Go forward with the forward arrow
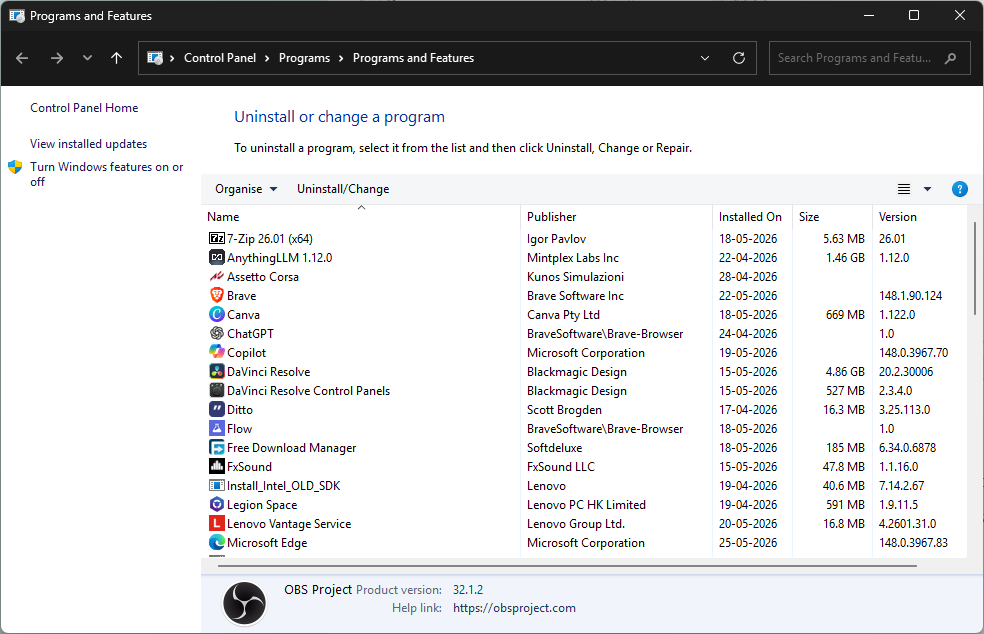 click(x=56, y=58)
